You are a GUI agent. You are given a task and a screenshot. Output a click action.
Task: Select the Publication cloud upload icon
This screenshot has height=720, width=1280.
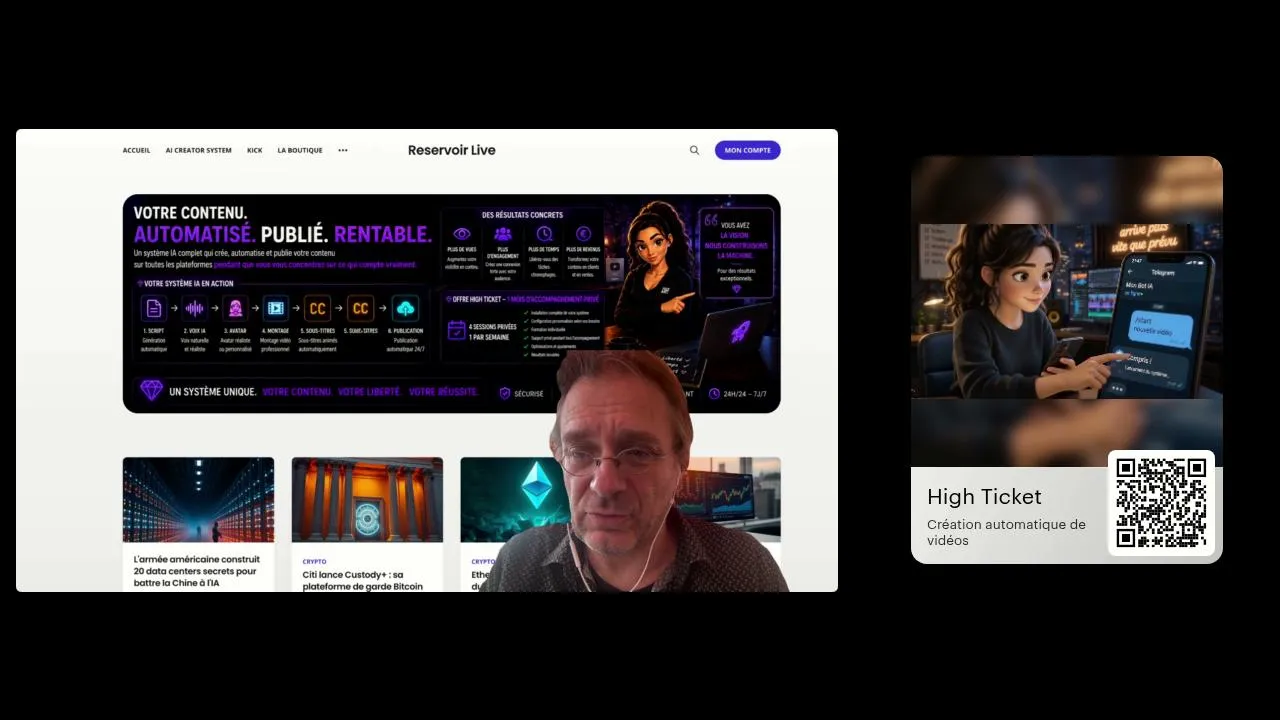(x=405, y=308)
